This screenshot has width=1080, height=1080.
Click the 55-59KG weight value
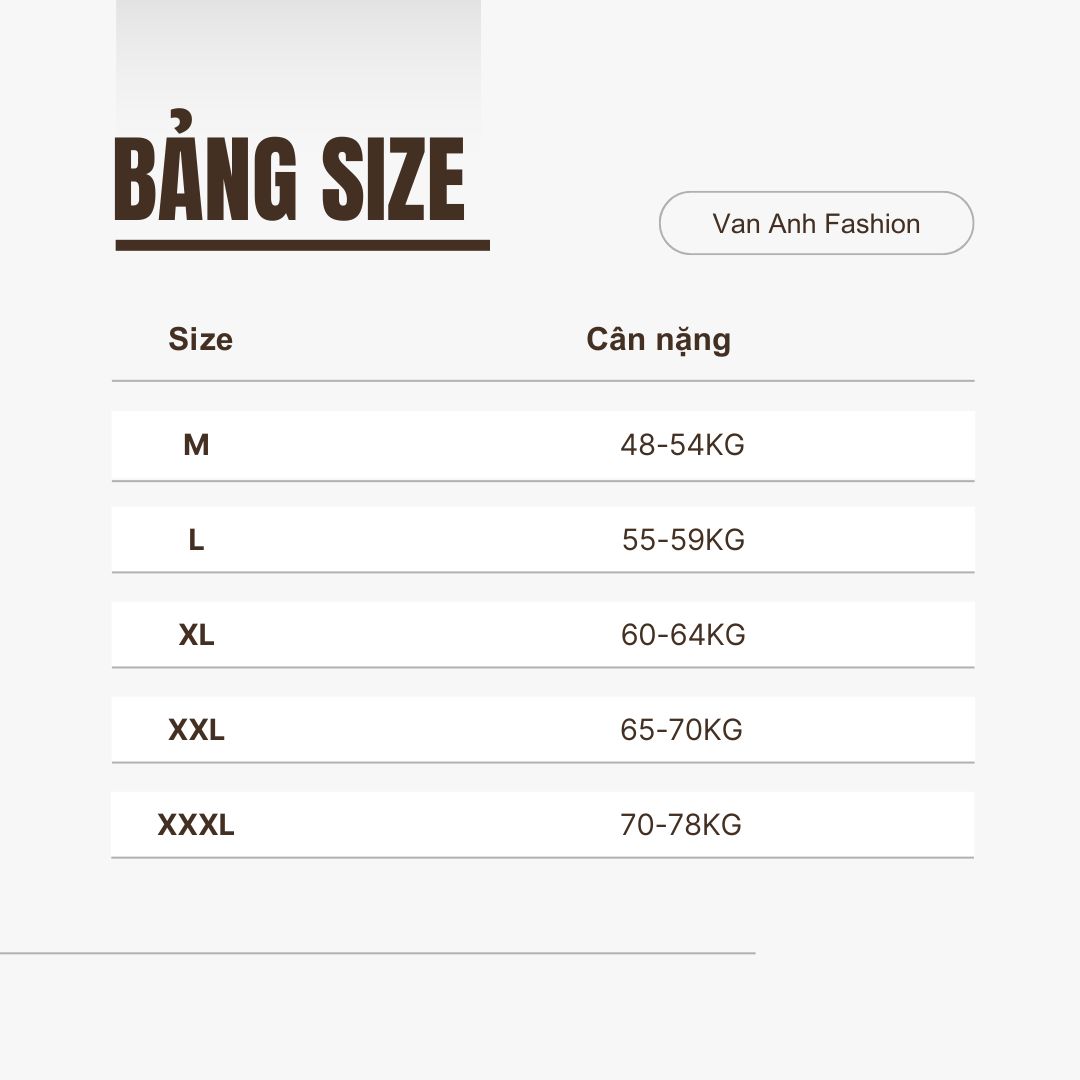(x=683, y=540)
